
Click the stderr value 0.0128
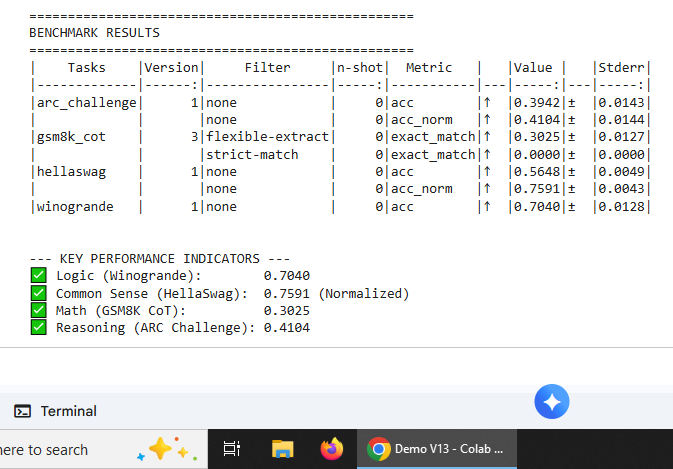pyautogui.click(x=621, y=206)
